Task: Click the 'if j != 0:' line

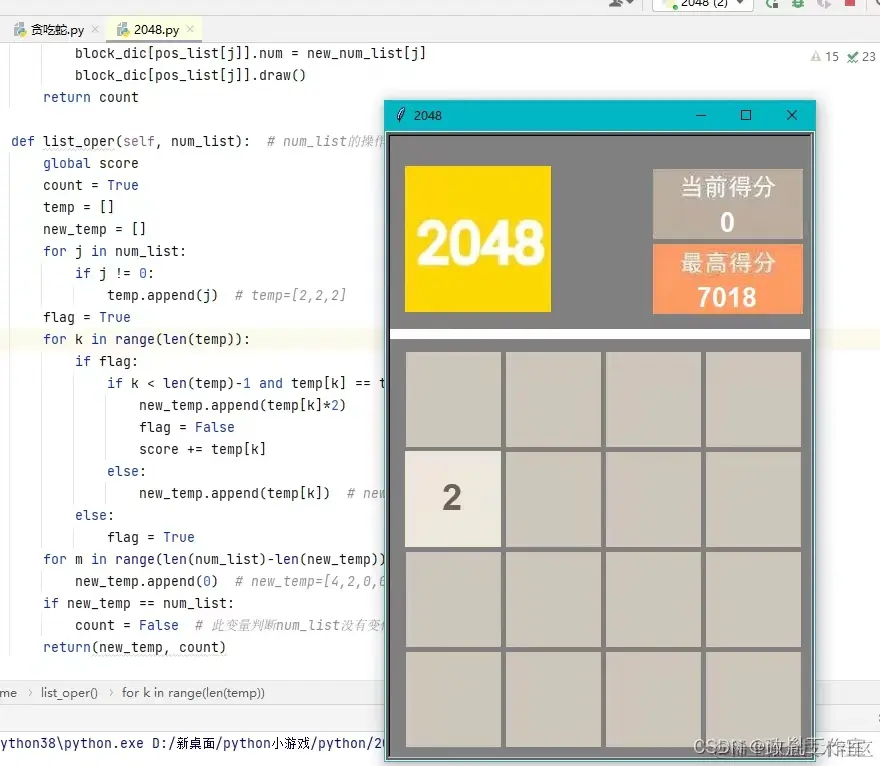Action: (114, 273)
